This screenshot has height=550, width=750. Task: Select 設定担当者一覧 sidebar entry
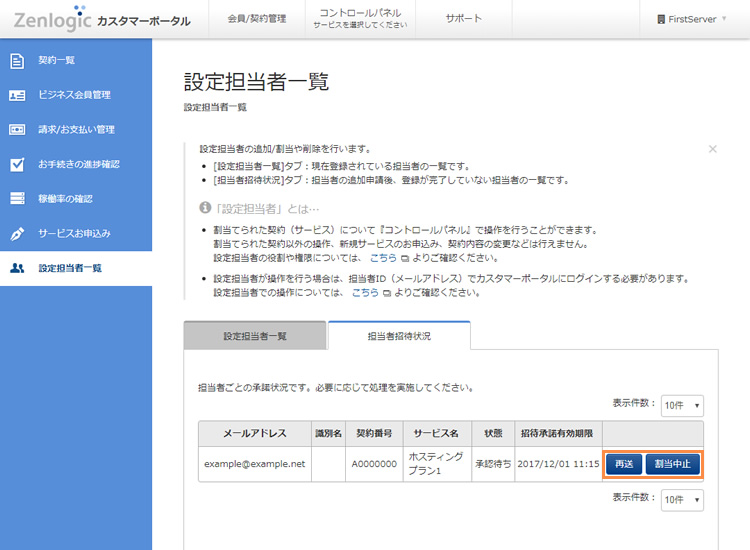[76, 268]
